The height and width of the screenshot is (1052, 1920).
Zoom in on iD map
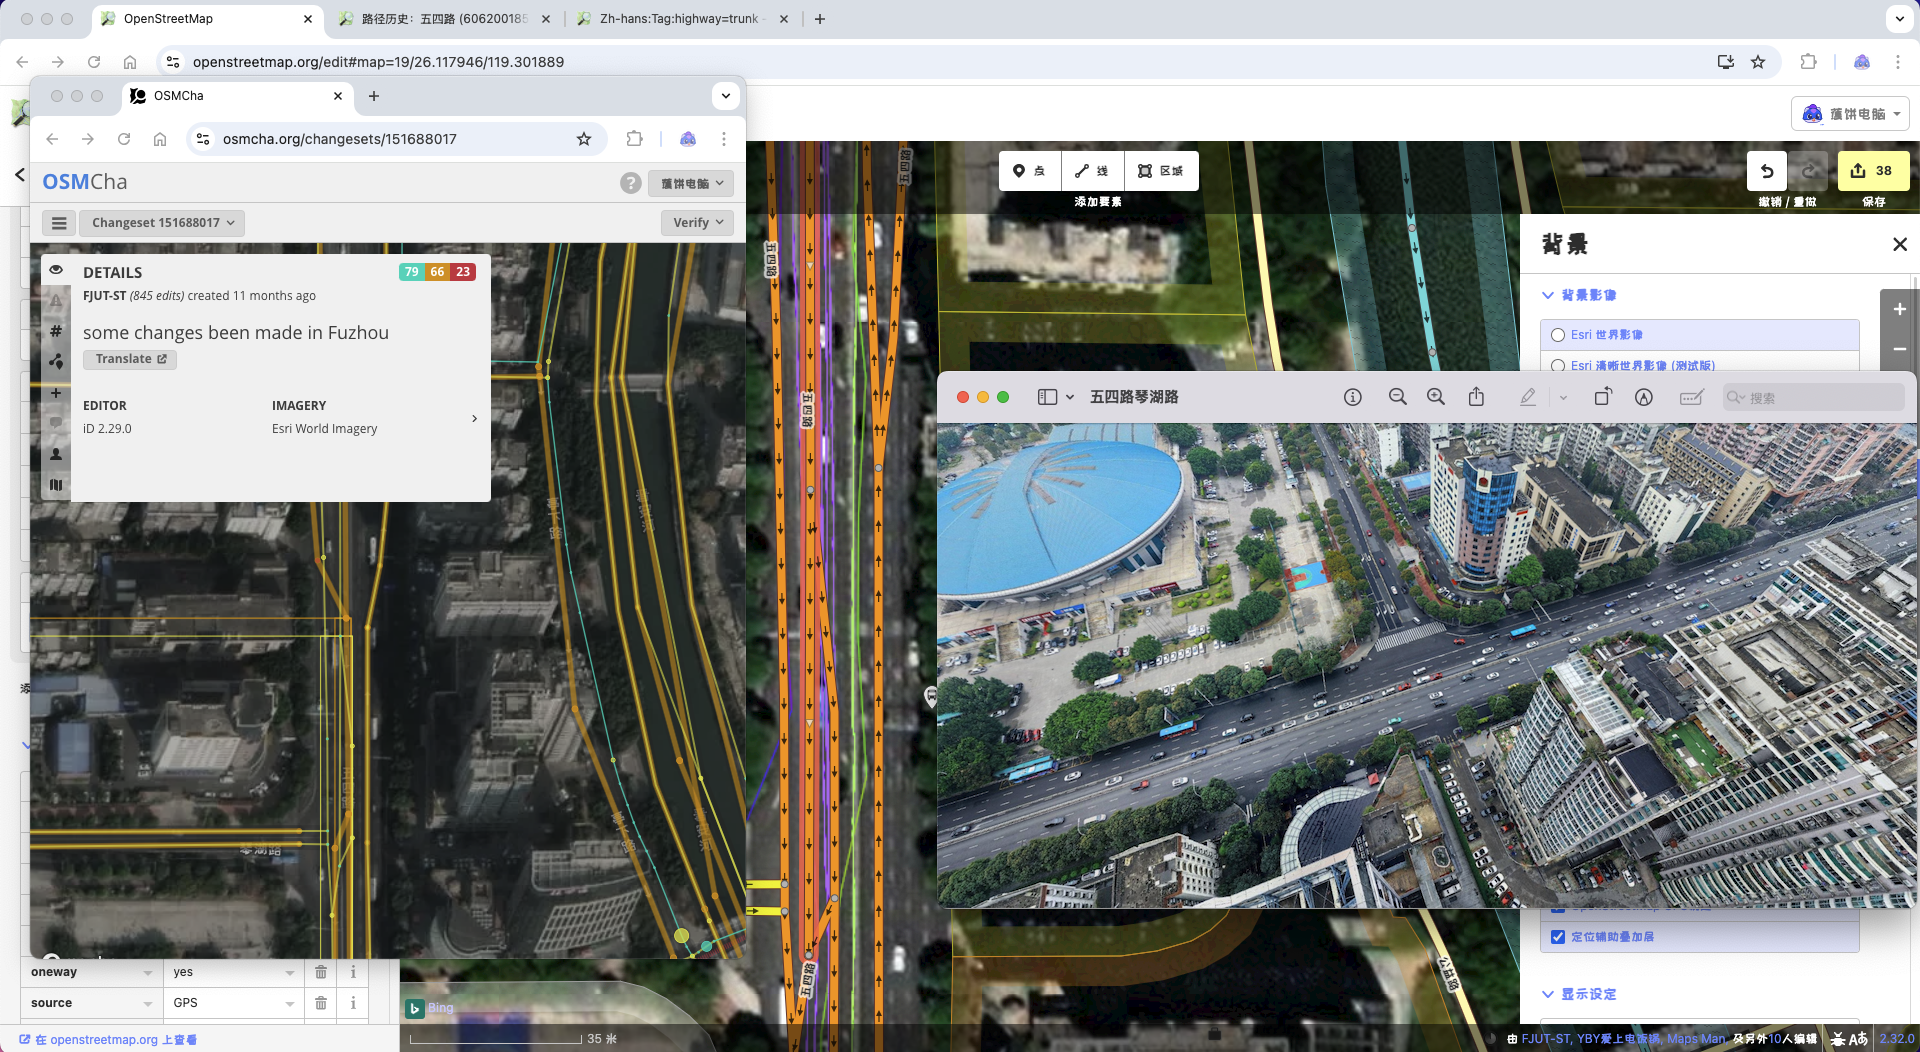(x=1899, y=310)
